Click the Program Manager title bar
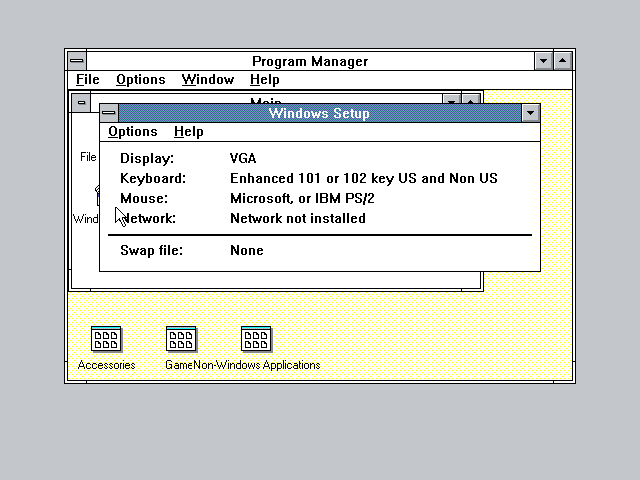The width and height of the screenshot is (640, 480). click(310, 61)
